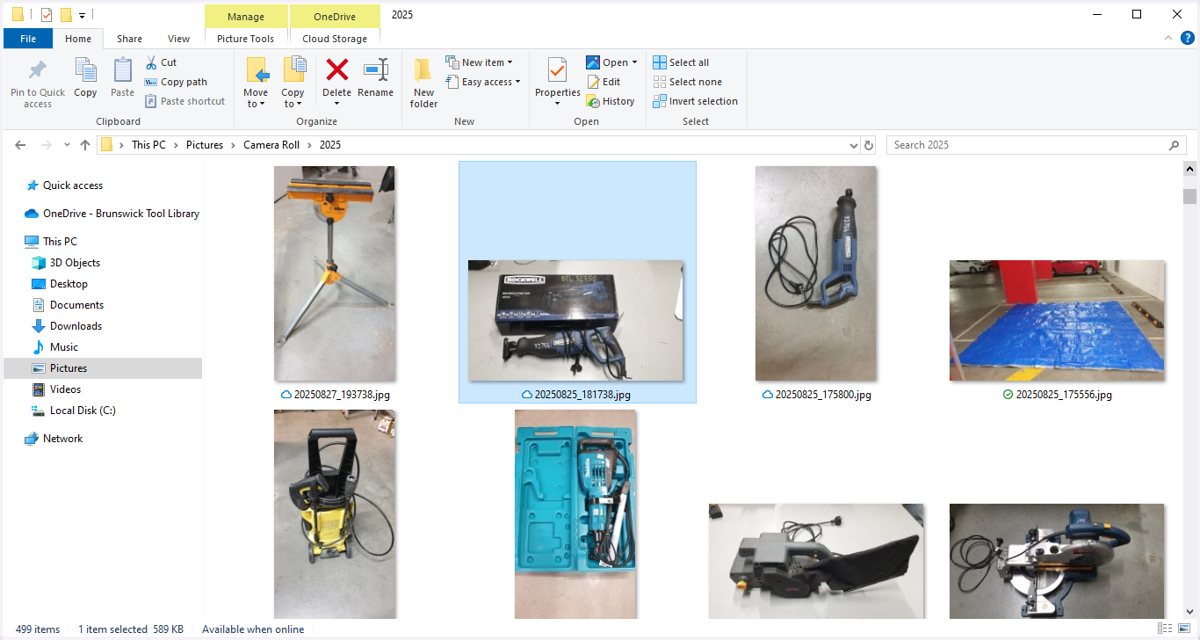Click Copy path in Clipboard group
Screen dimensions: 1200x640
coord(176,82)
